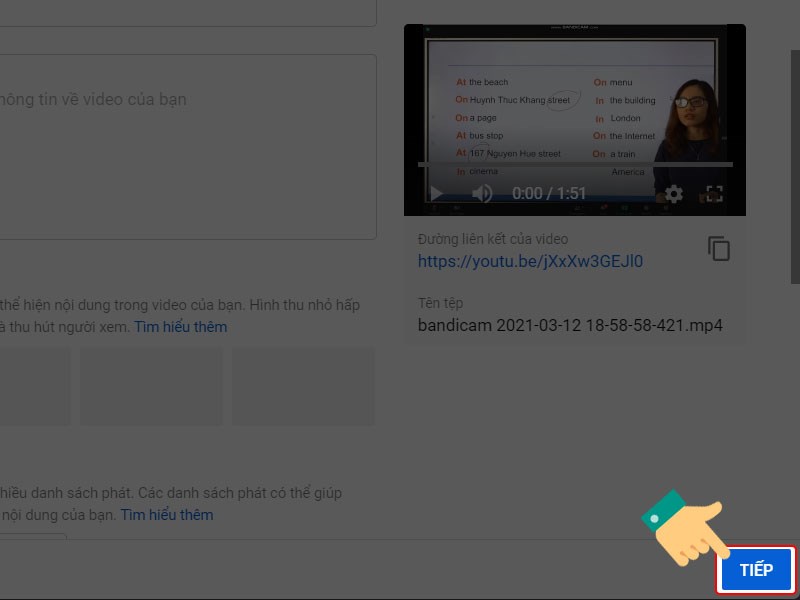Viewport: 800px width, 600px height.
Task: Open the https://youtu.be/jXxXw3GEJl0 link
Action: (530, 261)
